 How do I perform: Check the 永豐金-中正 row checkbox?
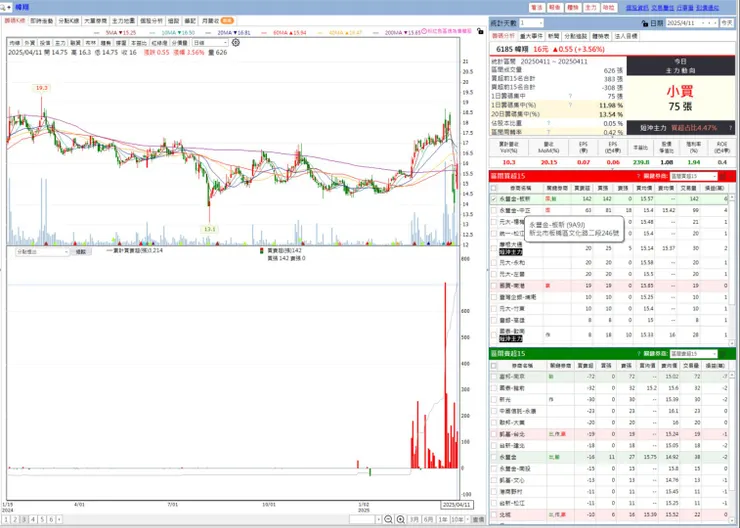(494, 210)
